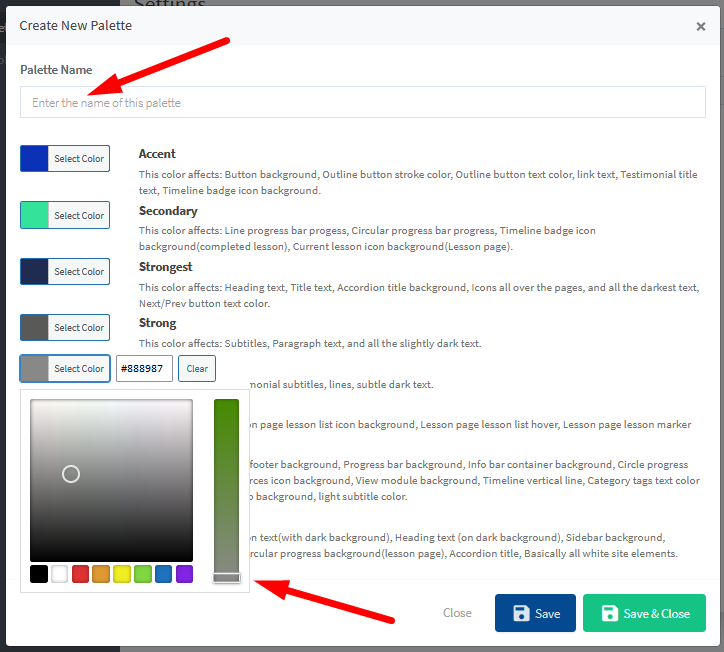This screenshot has height=652, width=724.
Task: Close the Create New Palette dialog with X
Action: click(x=700, y=26)
